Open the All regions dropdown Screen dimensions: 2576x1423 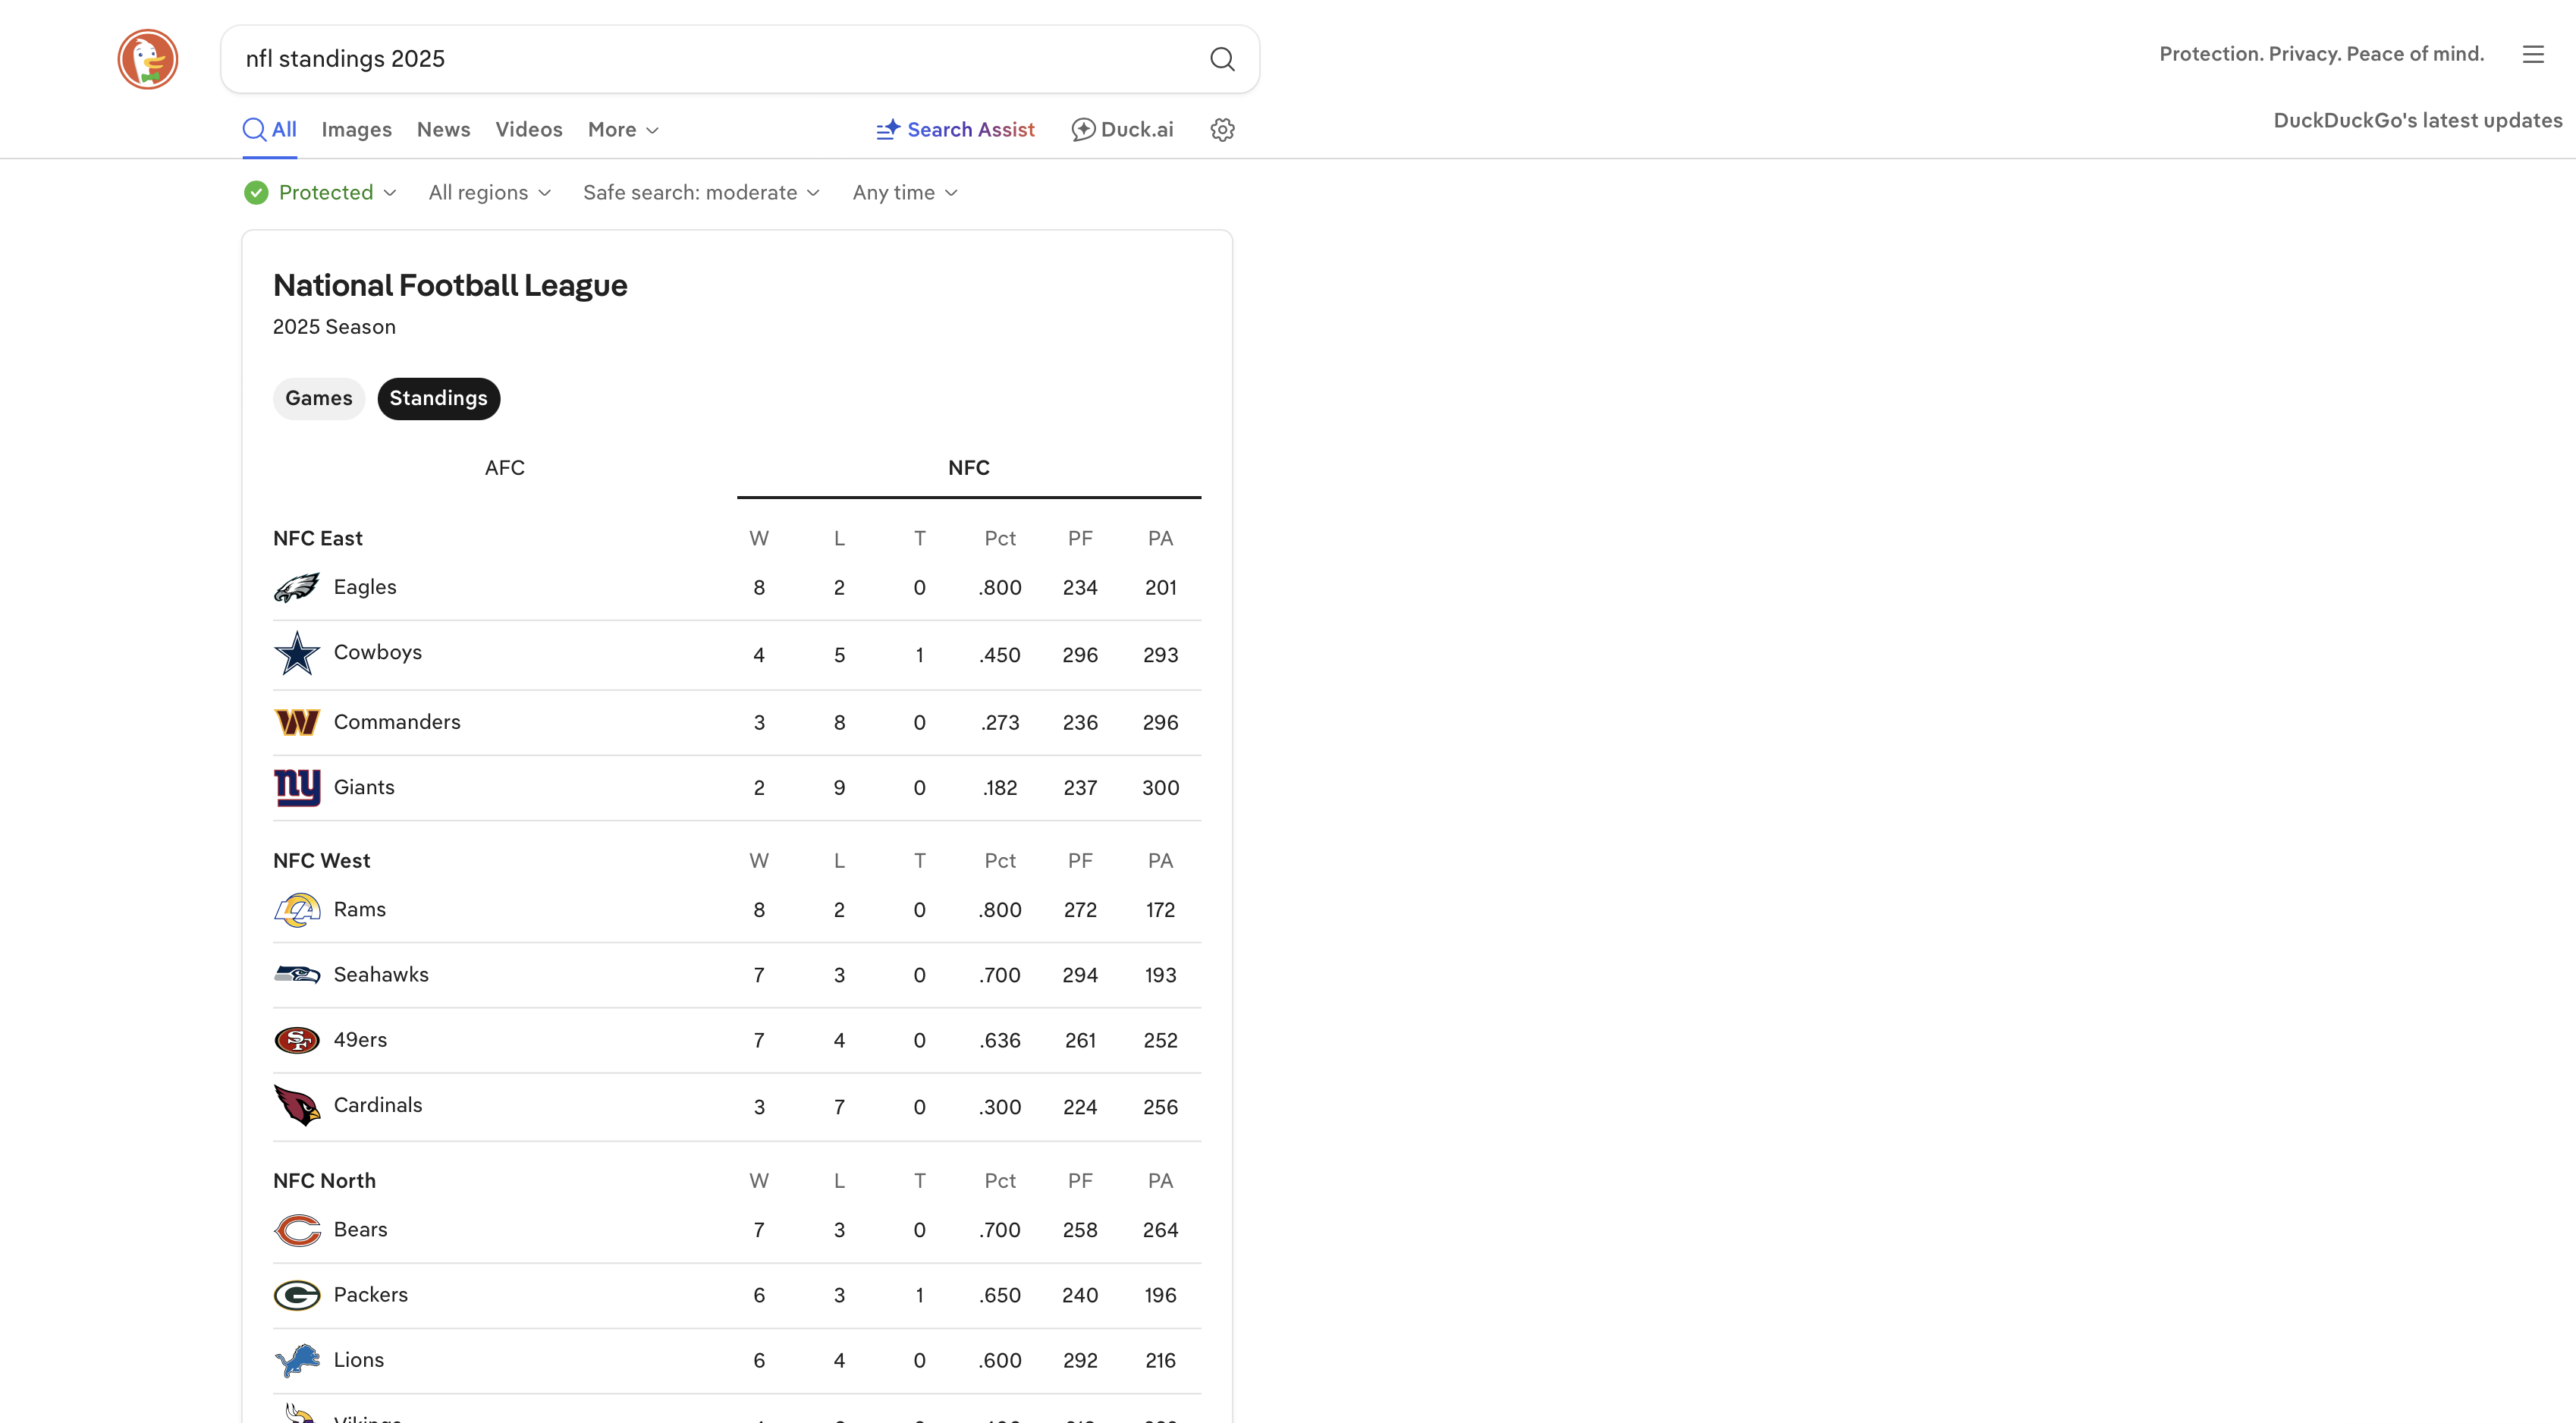point(488,192)
